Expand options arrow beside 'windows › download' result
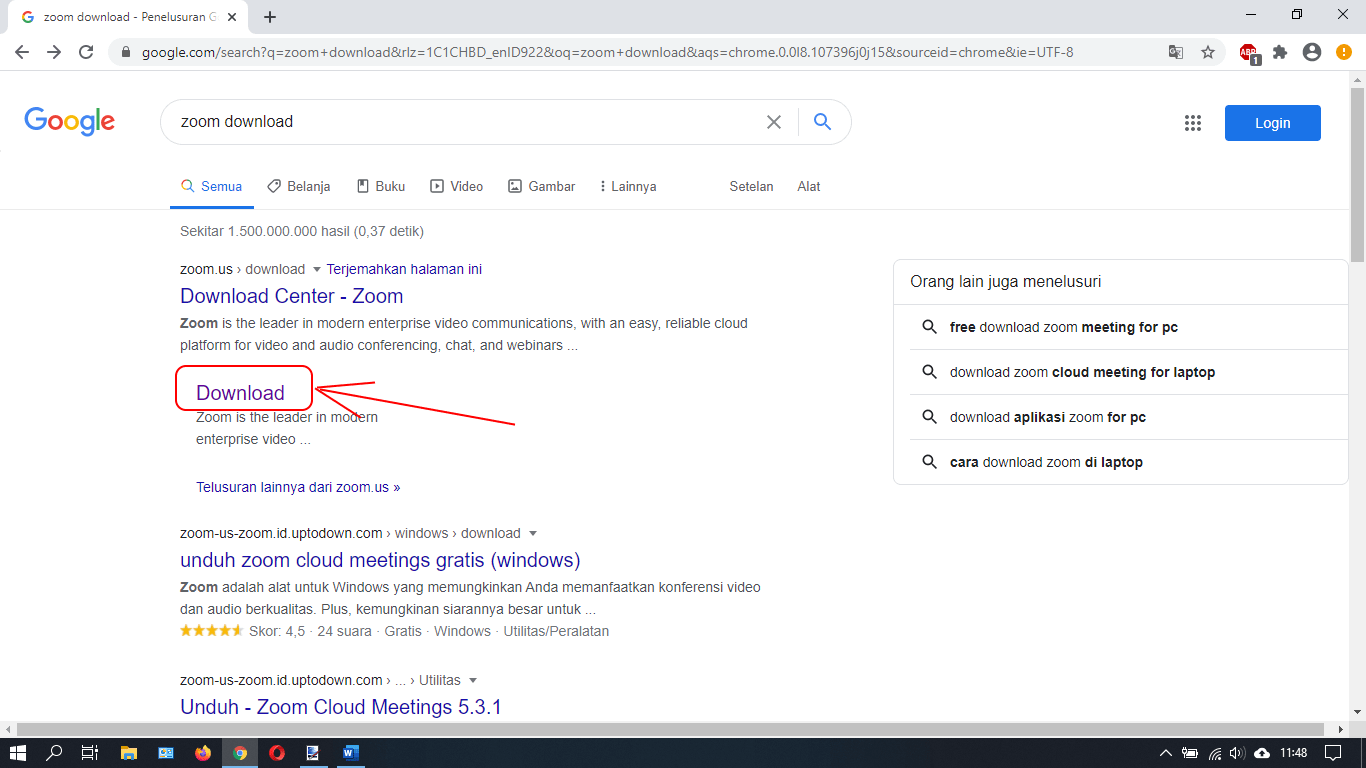Image resolution: width=1366 pixels, height=768 pixels. [533, 533]
